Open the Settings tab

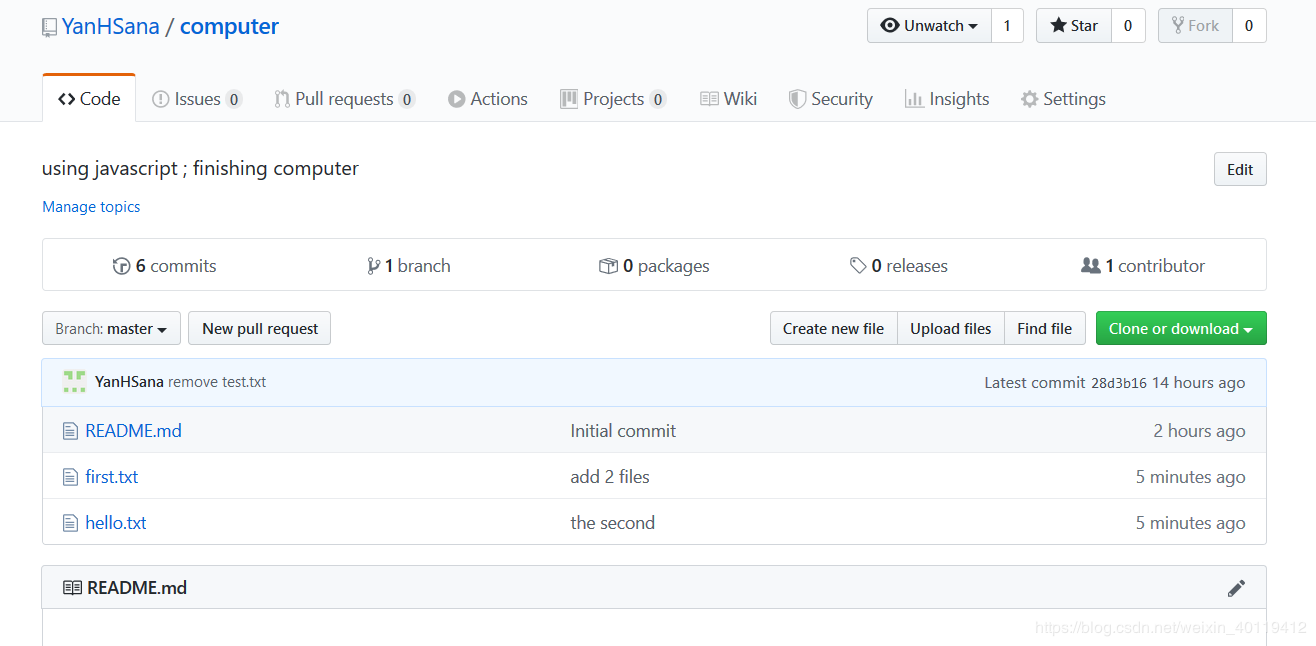coord(1063,99)
